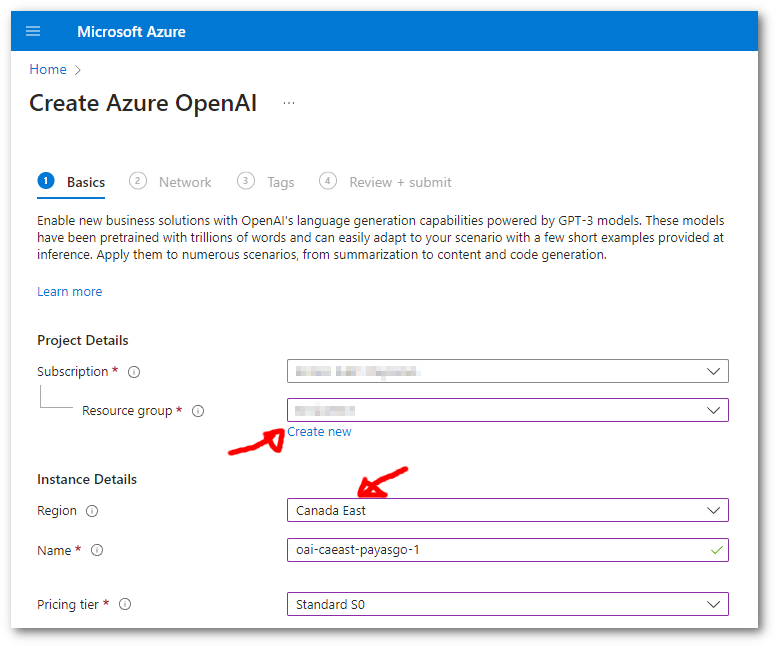Click the Name input field
Viewport: 777px width, 647px height.
(507, 550)
